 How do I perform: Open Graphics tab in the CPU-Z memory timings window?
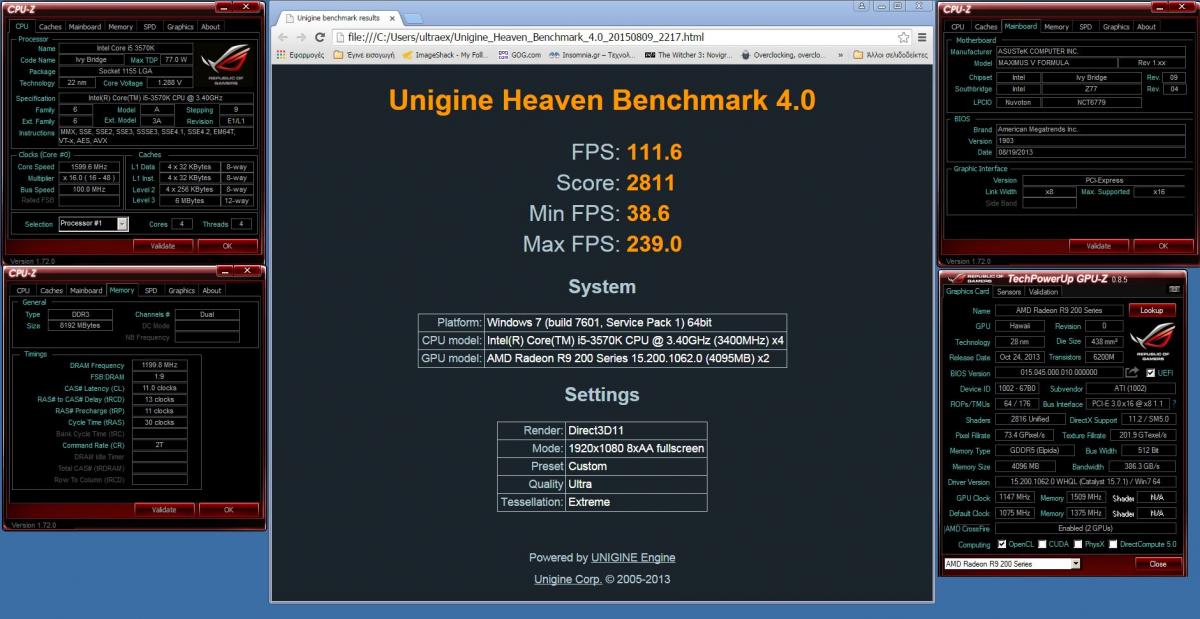coord(181,291)
